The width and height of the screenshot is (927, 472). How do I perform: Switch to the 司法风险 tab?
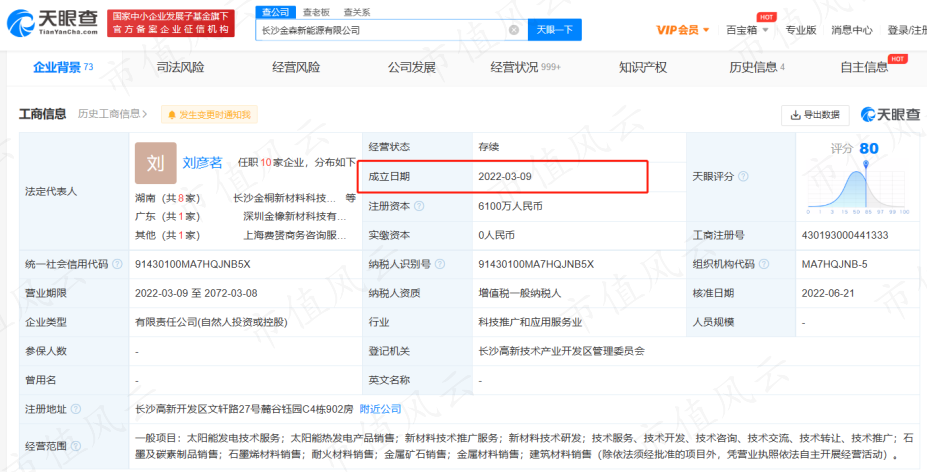pyautogui.click(x=180, y=67)
